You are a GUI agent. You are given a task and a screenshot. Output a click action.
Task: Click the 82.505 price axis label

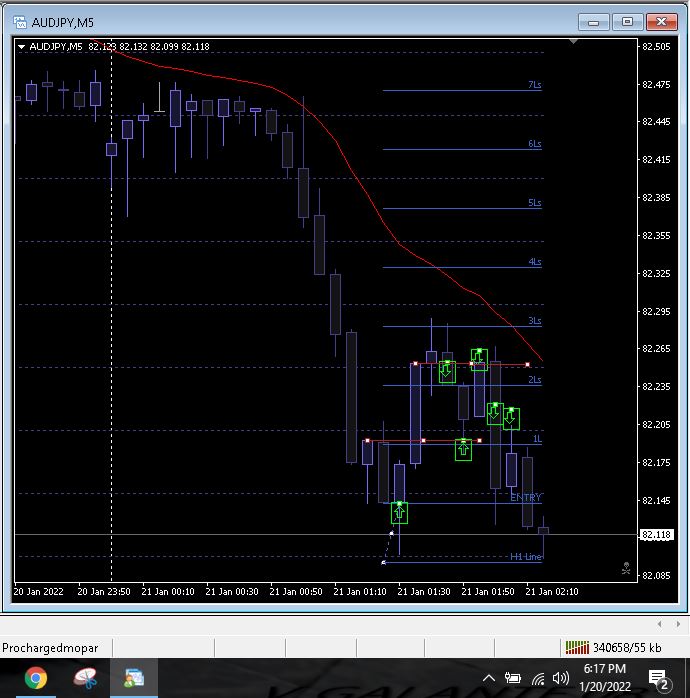(656, 46)
